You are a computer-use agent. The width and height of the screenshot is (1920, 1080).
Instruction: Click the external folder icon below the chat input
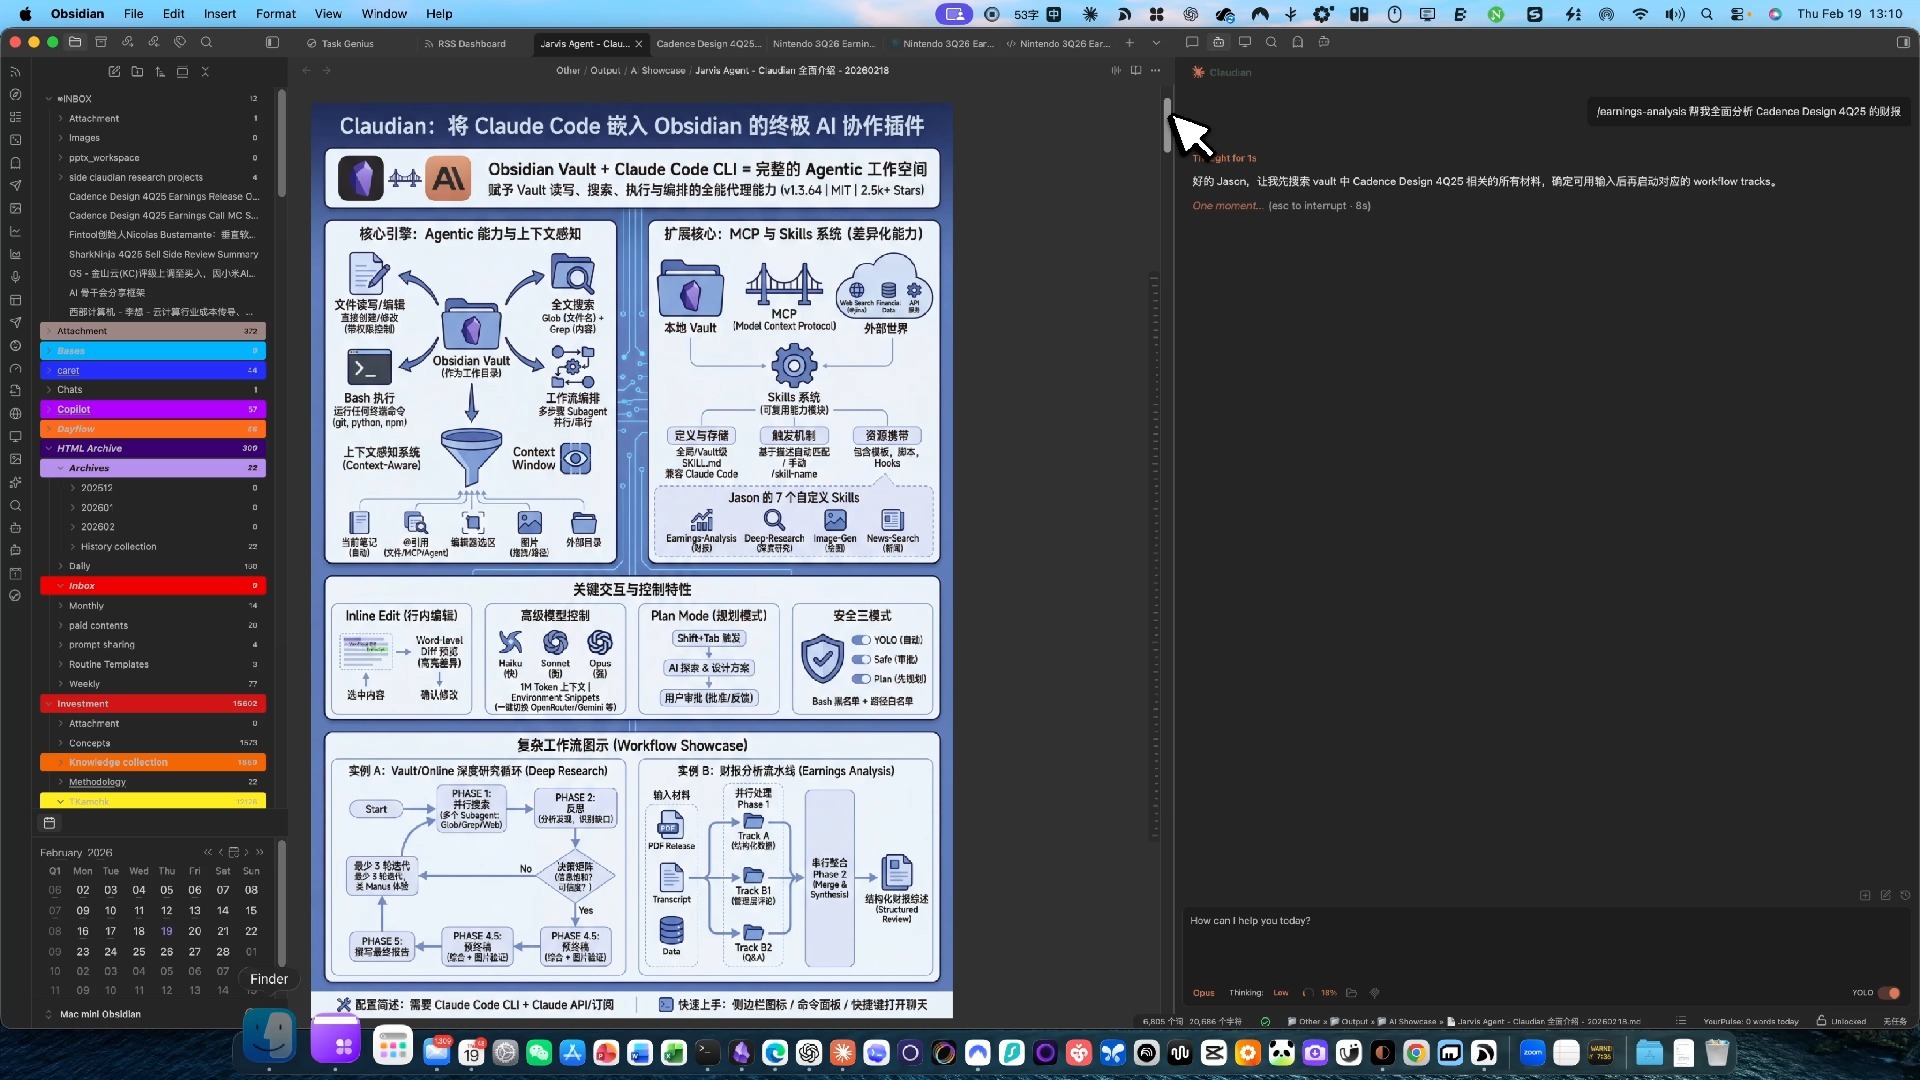(x=1351, y=993)
